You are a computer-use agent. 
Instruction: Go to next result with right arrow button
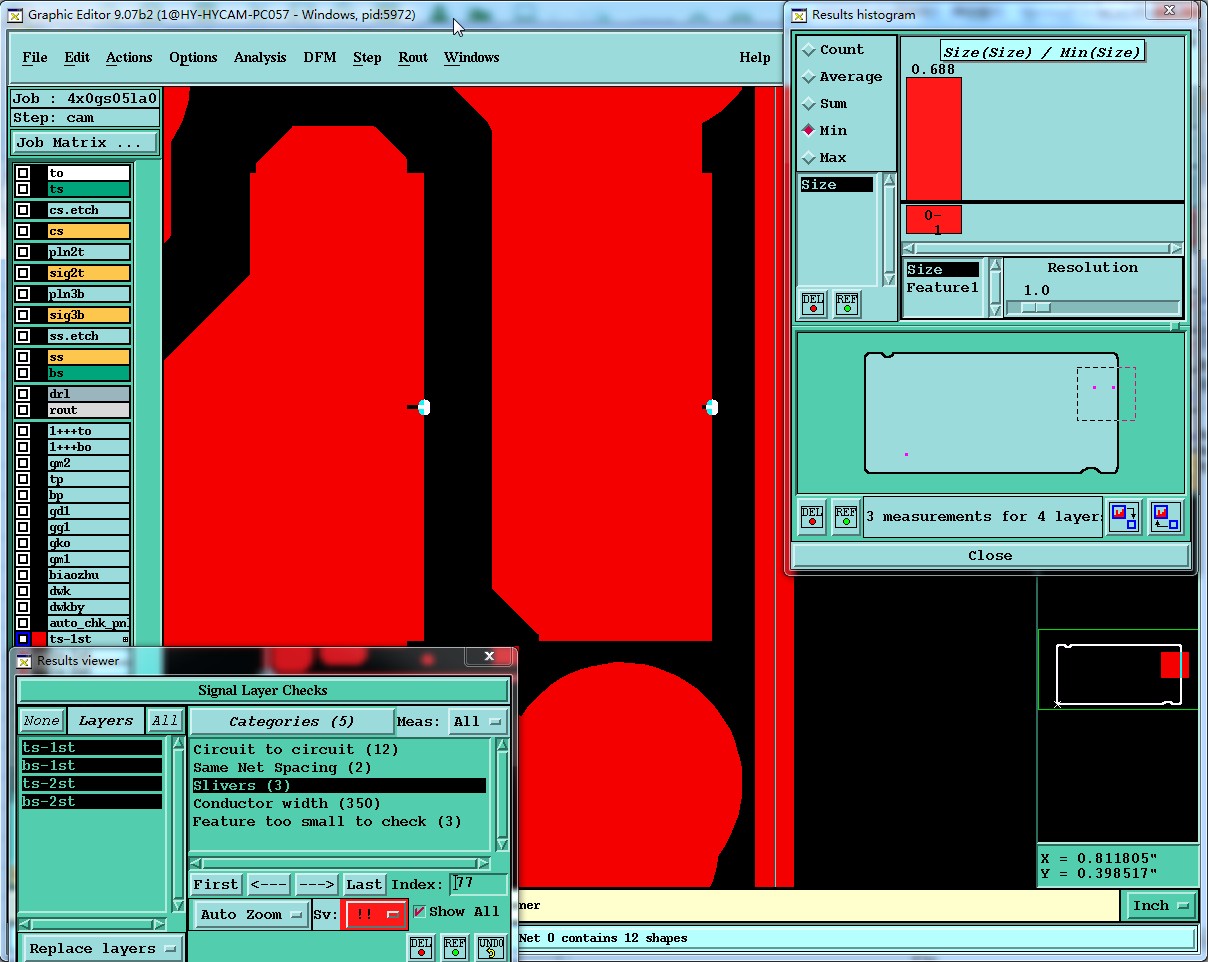pos(316,884)
